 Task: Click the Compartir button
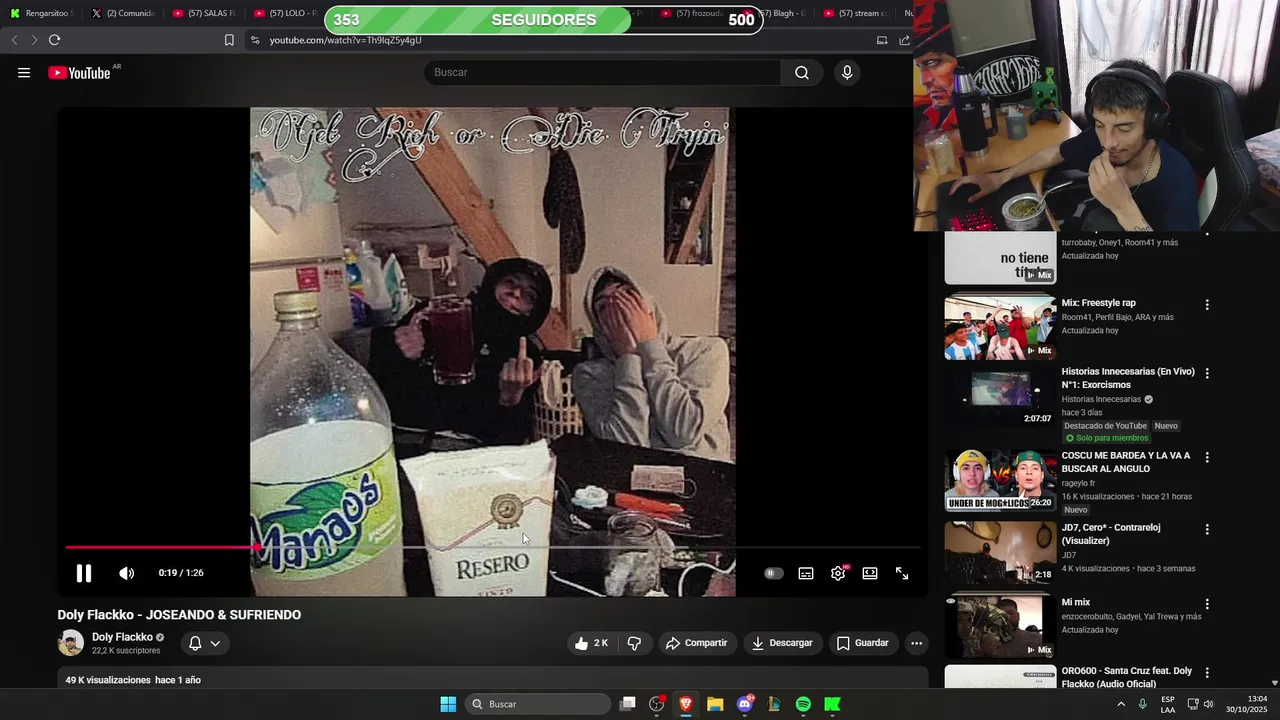tap(698, 643)
